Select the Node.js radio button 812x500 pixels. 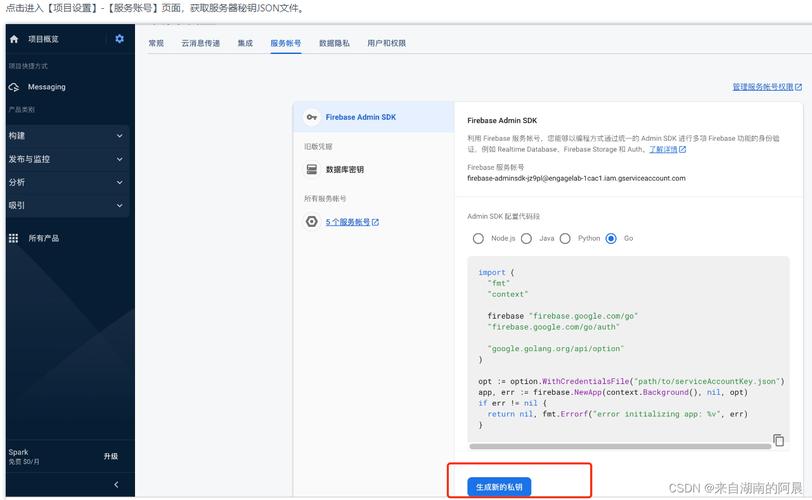tap(478, 238)
